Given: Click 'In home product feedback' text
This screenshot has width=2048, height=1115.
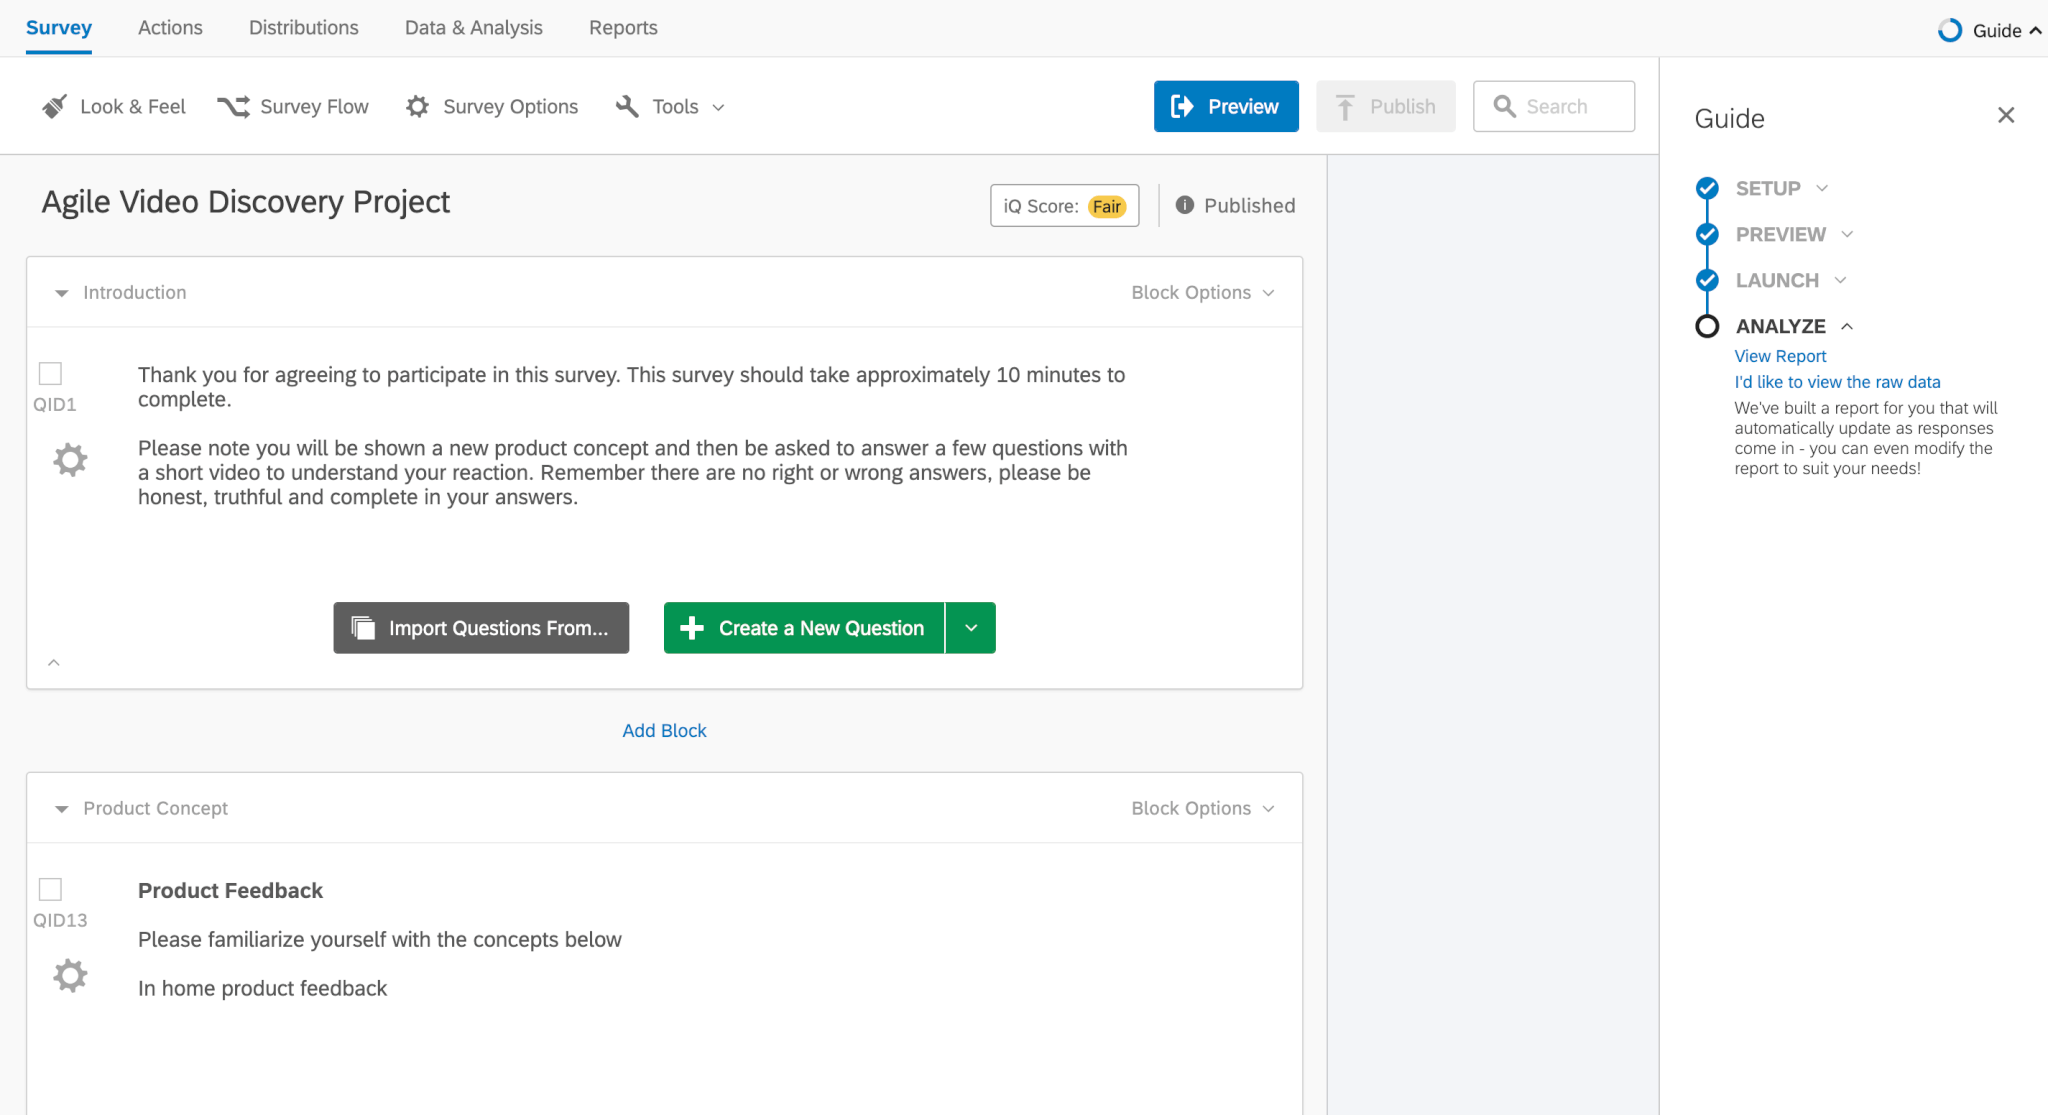Looking at the screenshot, I should [x=262, y=988].
